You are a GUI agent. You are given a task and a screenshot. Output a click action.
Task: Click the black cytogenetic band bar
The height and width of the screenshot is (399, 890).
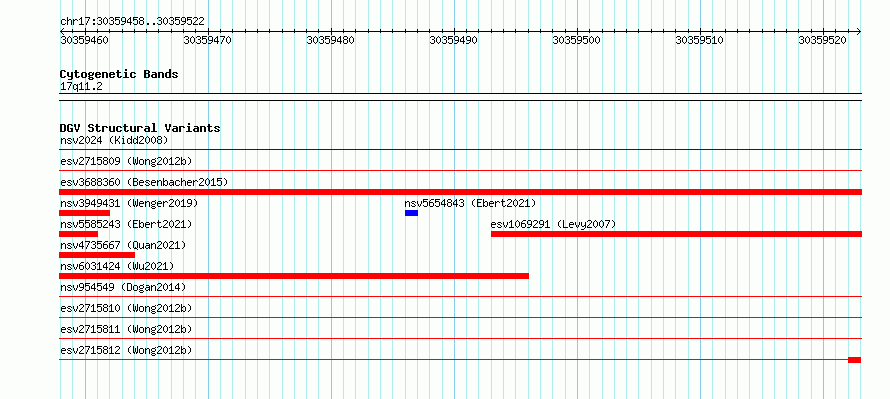click(x=460, y=97)
